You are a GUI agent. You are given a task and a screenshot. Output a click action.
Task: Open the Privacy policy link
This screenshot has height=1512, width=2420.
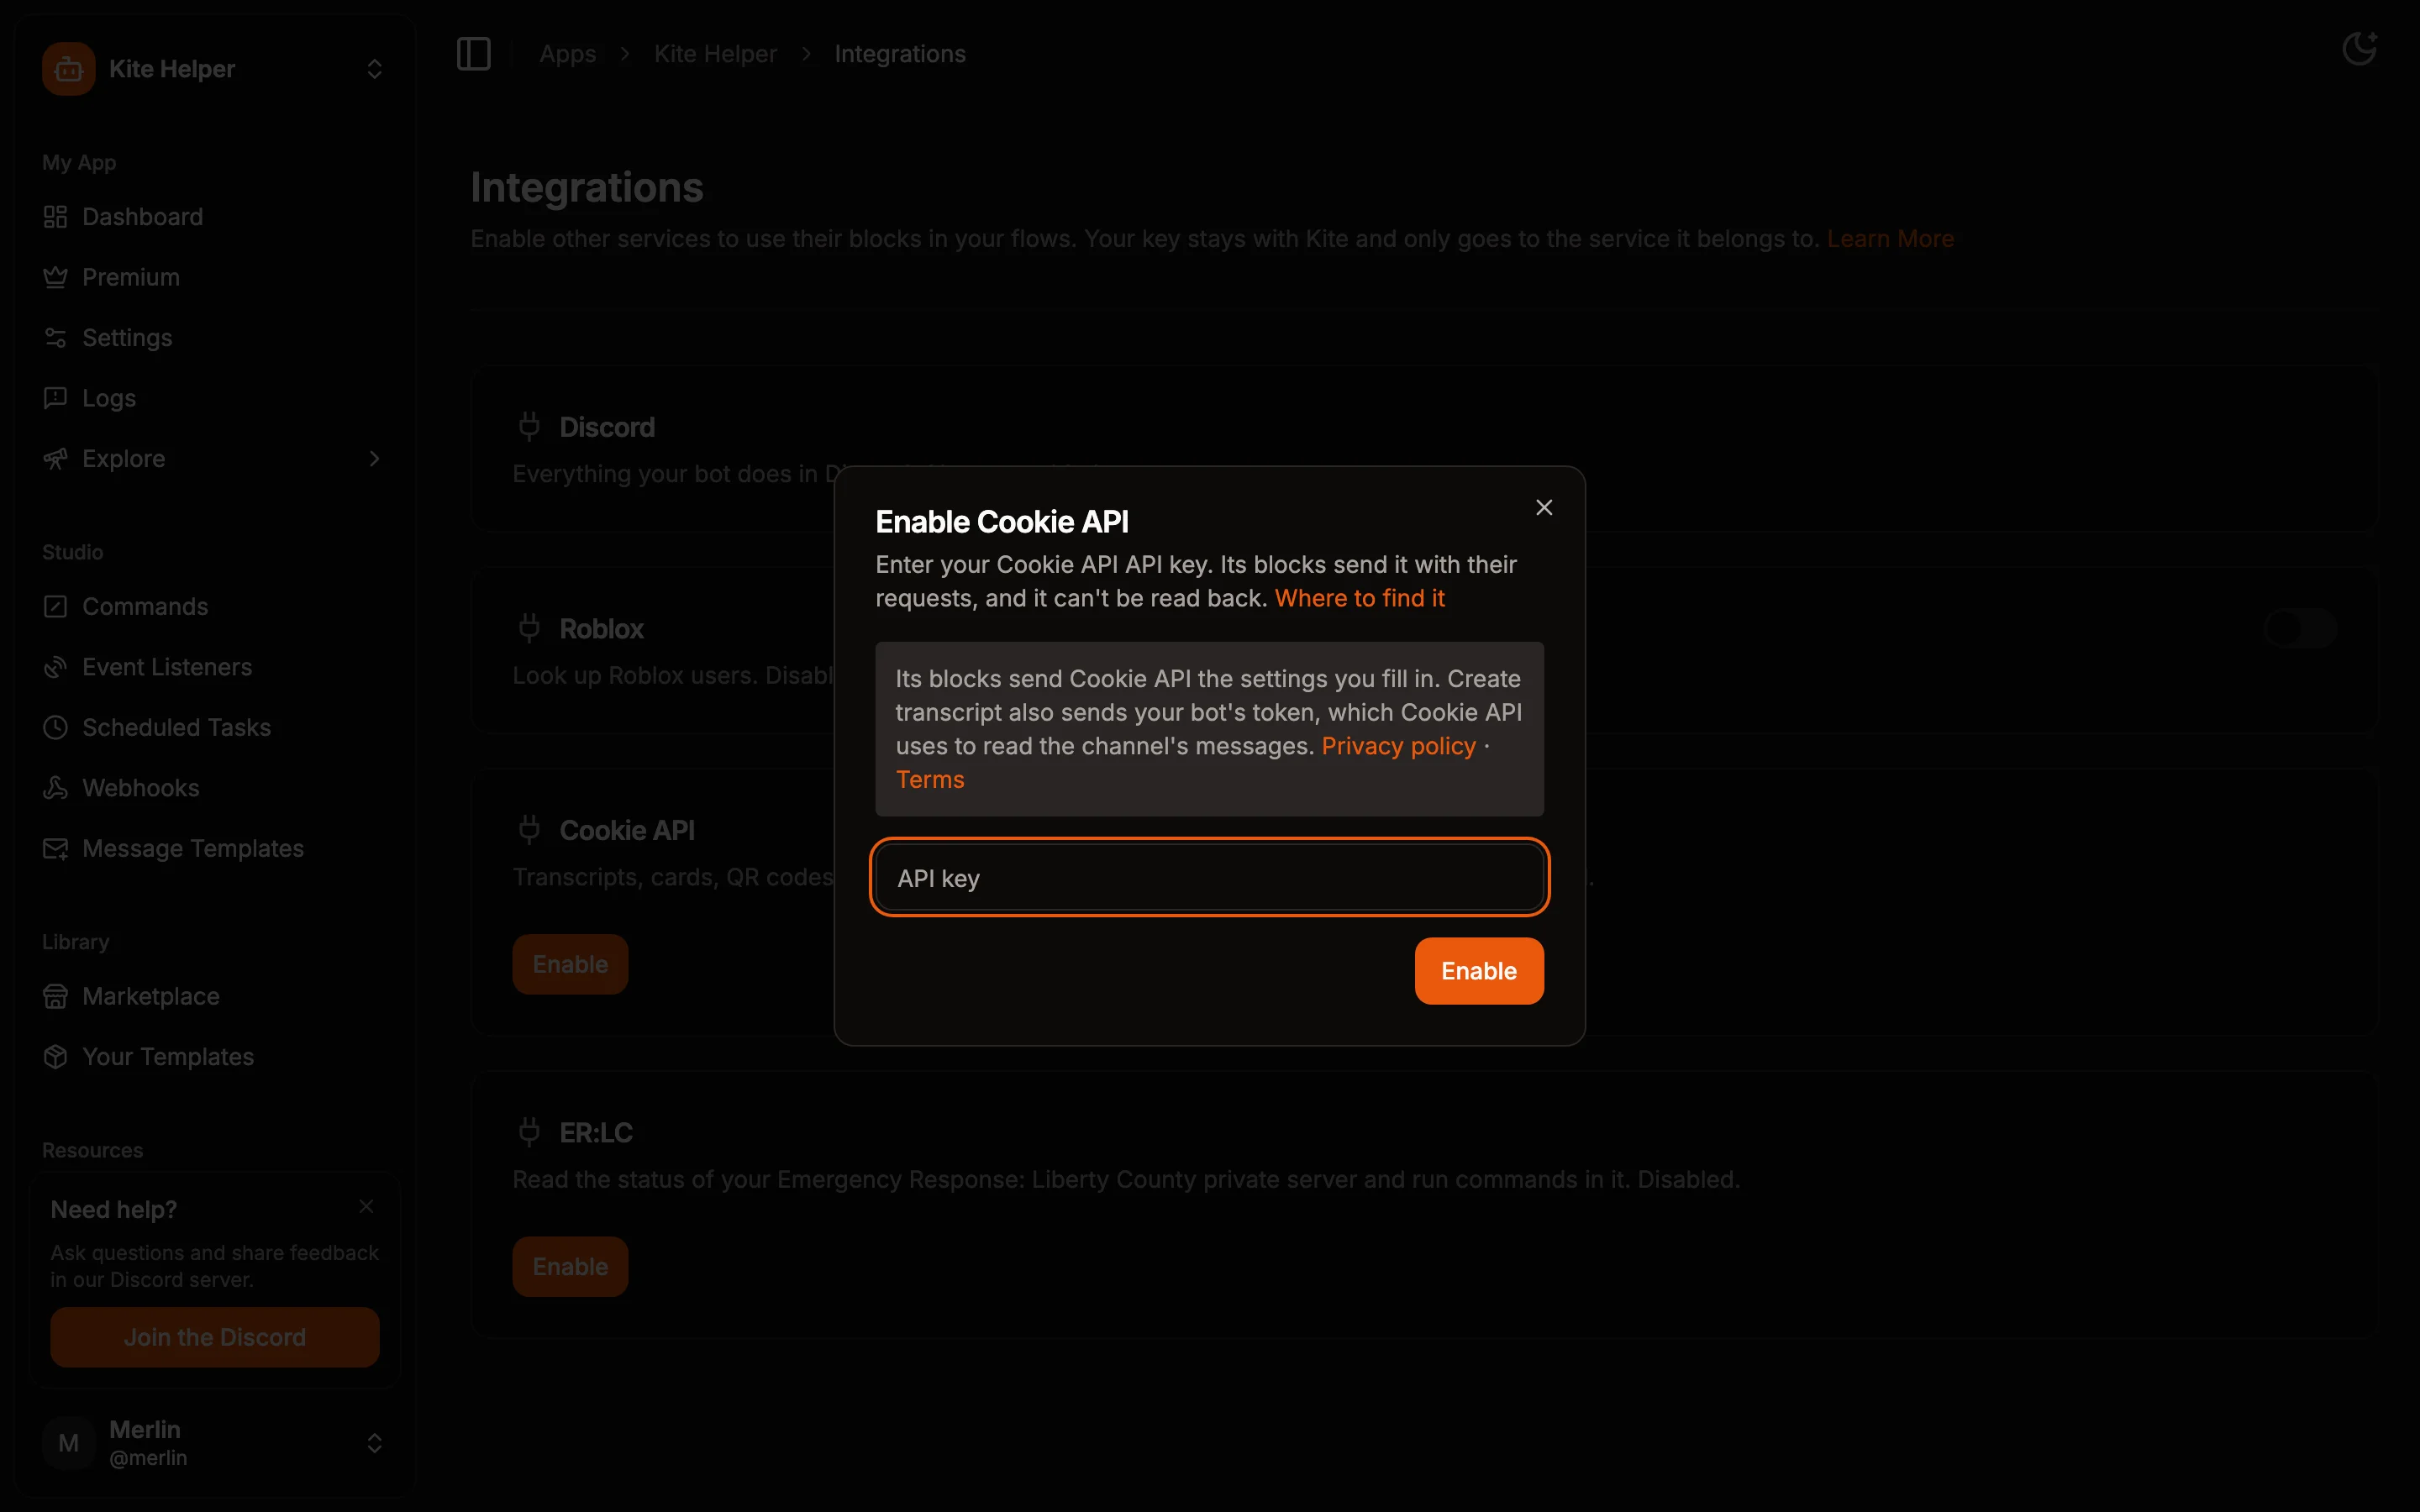[x=1398, y=746]
